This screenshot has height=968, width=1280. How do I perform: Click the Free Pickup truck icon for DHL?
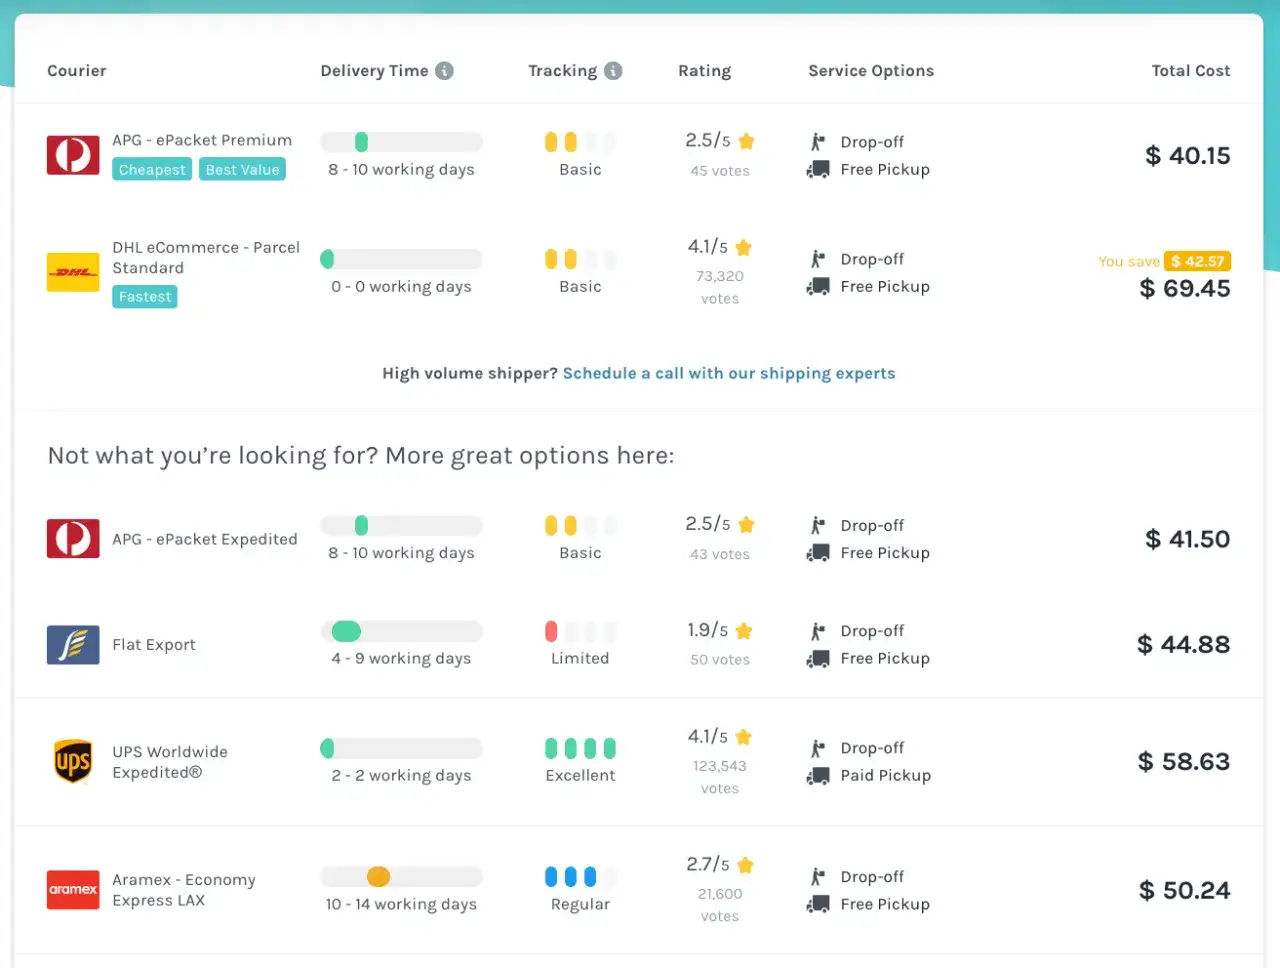(818, 287)
